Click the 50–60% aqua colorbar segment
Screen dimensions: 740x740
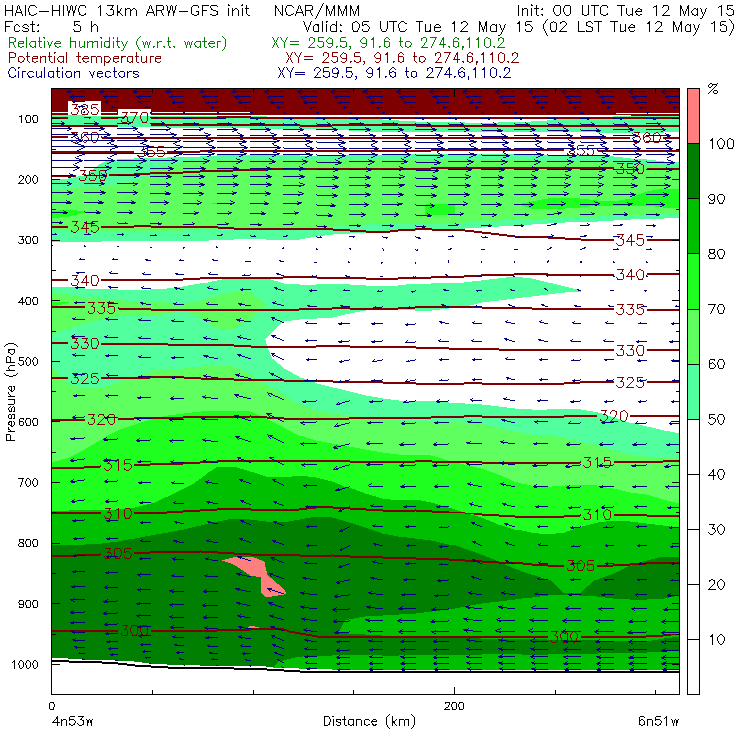tap(693, 392)
